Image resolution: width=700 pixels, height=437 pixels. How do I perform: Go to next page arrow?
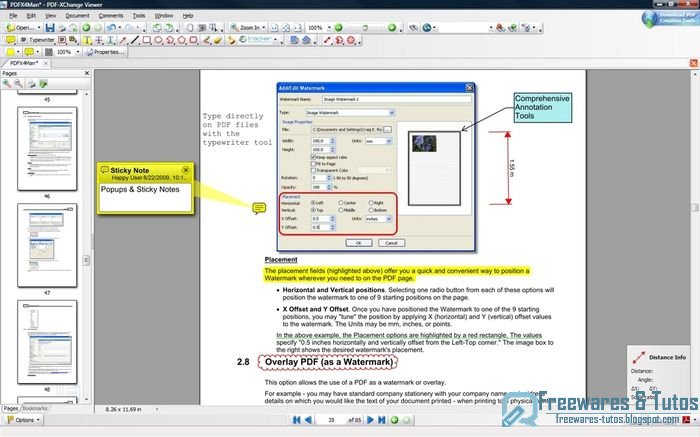(x=370, y=420)
